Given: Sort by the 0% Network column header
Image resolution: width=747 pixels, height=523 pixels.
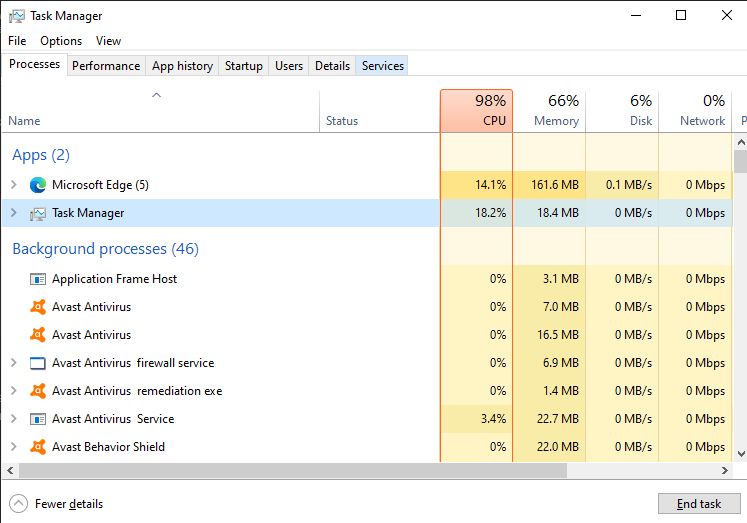Looking at the screenshot, I should [695, 111].
